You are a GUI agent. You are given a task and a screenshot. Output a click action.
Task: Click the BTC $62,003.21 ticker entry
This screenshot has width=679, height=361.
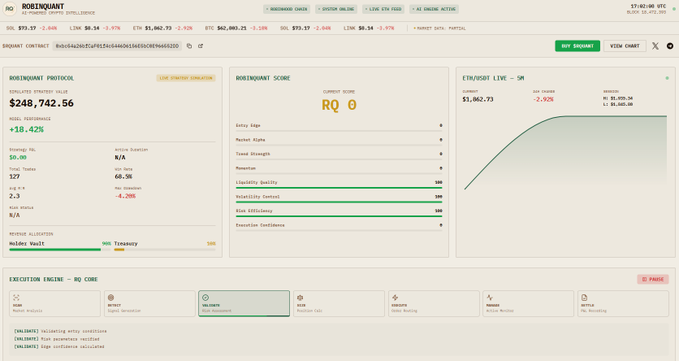tap(236, 28)
